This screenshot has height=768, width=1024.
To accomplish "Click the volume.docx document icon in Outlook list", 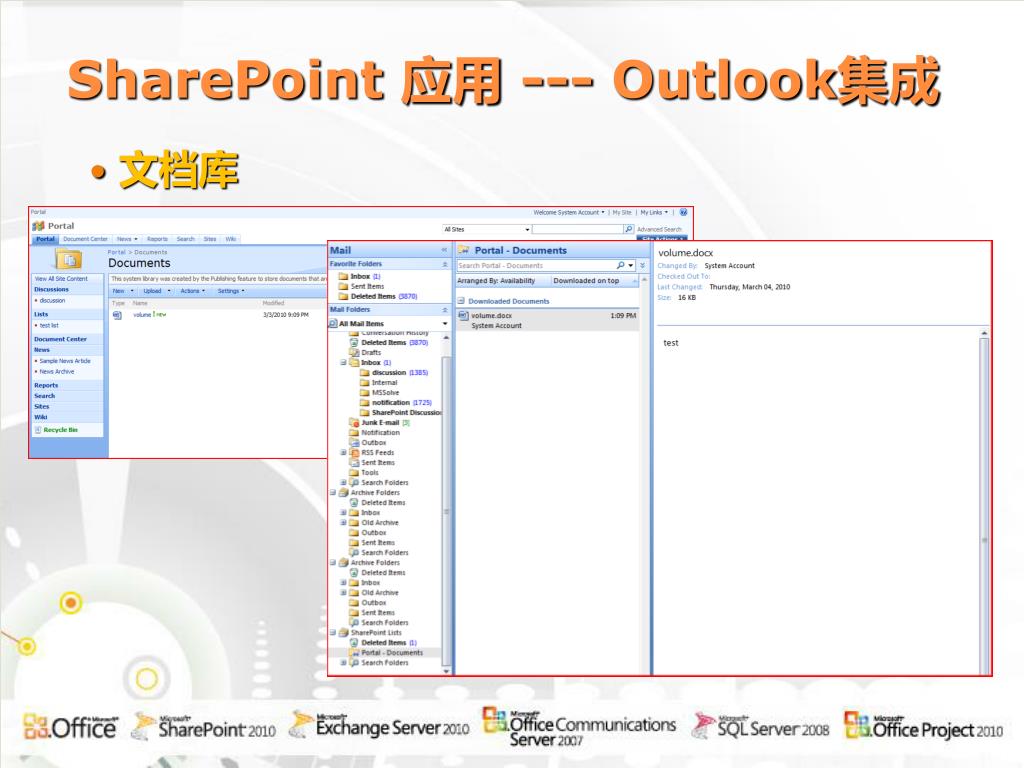I will 463,315.
